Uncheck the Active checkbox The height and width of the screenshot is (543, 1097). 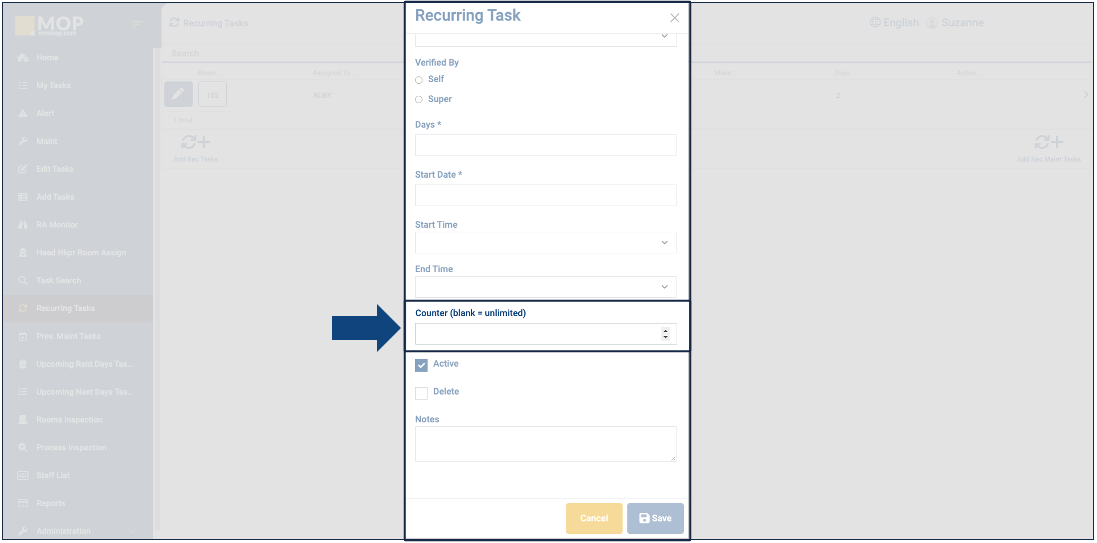(421, 365)
